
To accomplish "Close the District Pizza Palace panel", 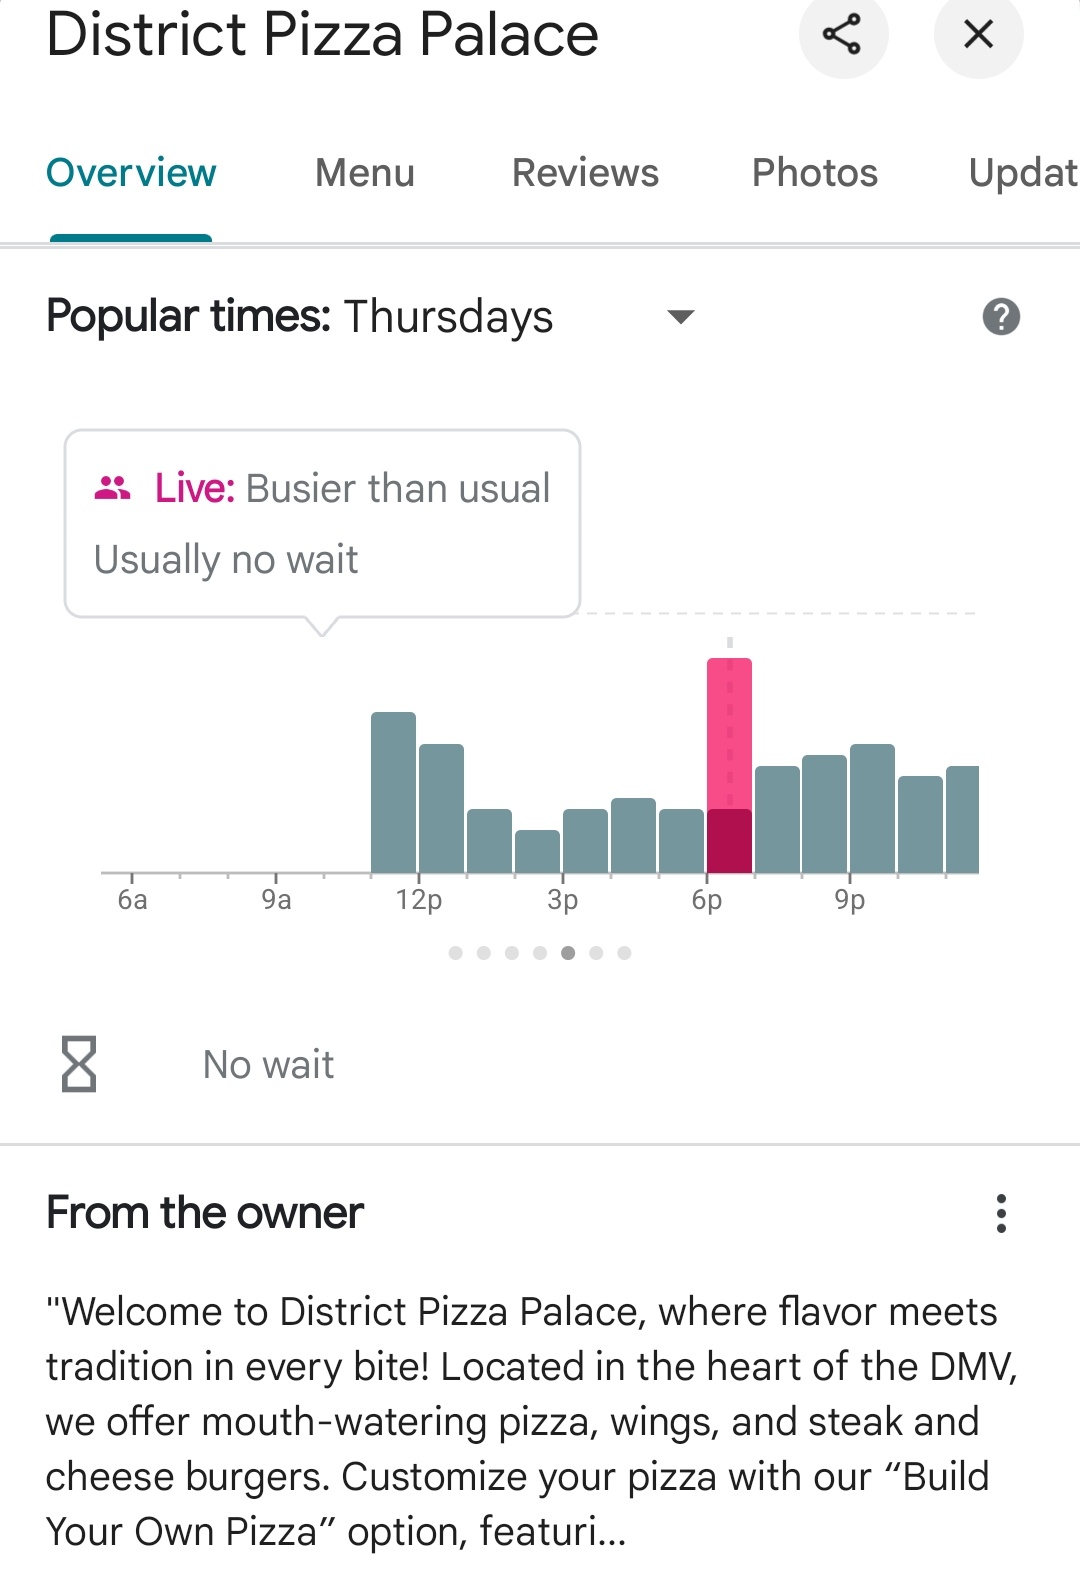I will pyautogui.click(x=978, y=35).
